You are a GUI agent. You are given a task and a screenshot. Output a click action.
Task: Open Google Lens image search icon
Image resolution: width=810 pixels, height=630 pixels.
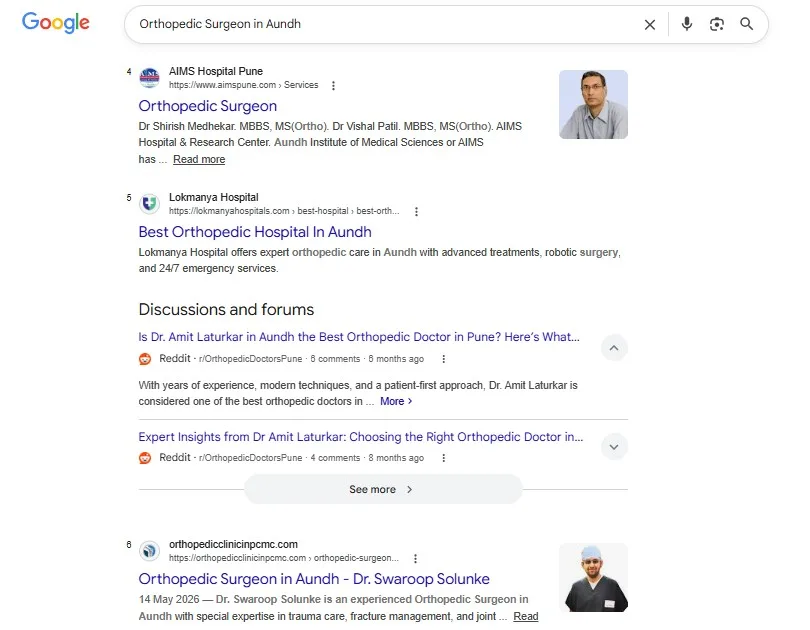(x=716, y=24)
